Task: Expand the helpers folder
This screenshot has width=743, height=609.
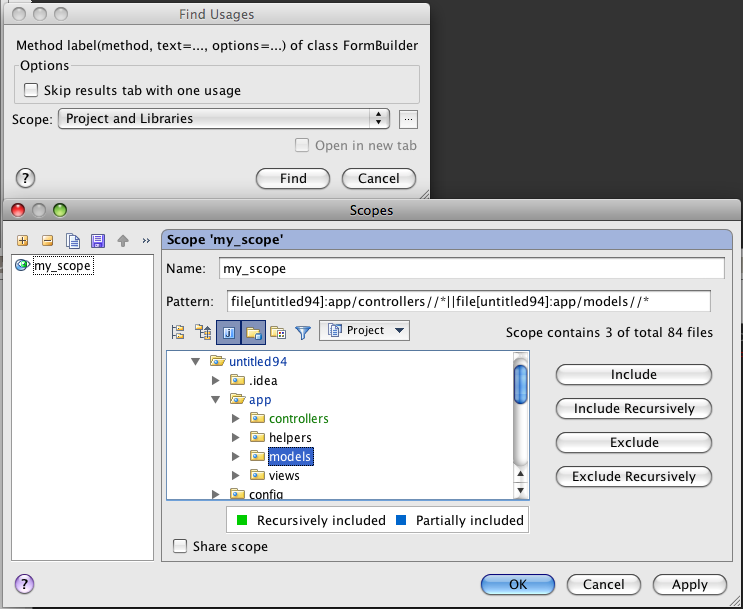Action: (x=236, y=437)
